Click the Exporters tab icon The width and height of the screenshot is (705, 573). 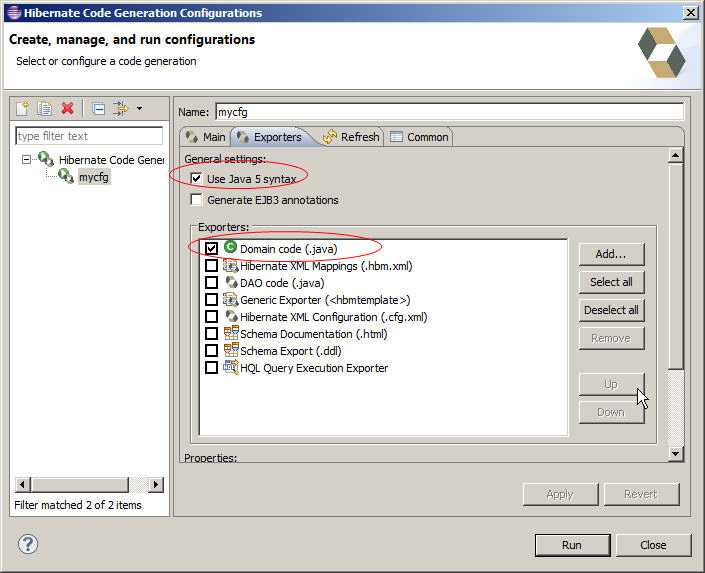tap(242, 136)
